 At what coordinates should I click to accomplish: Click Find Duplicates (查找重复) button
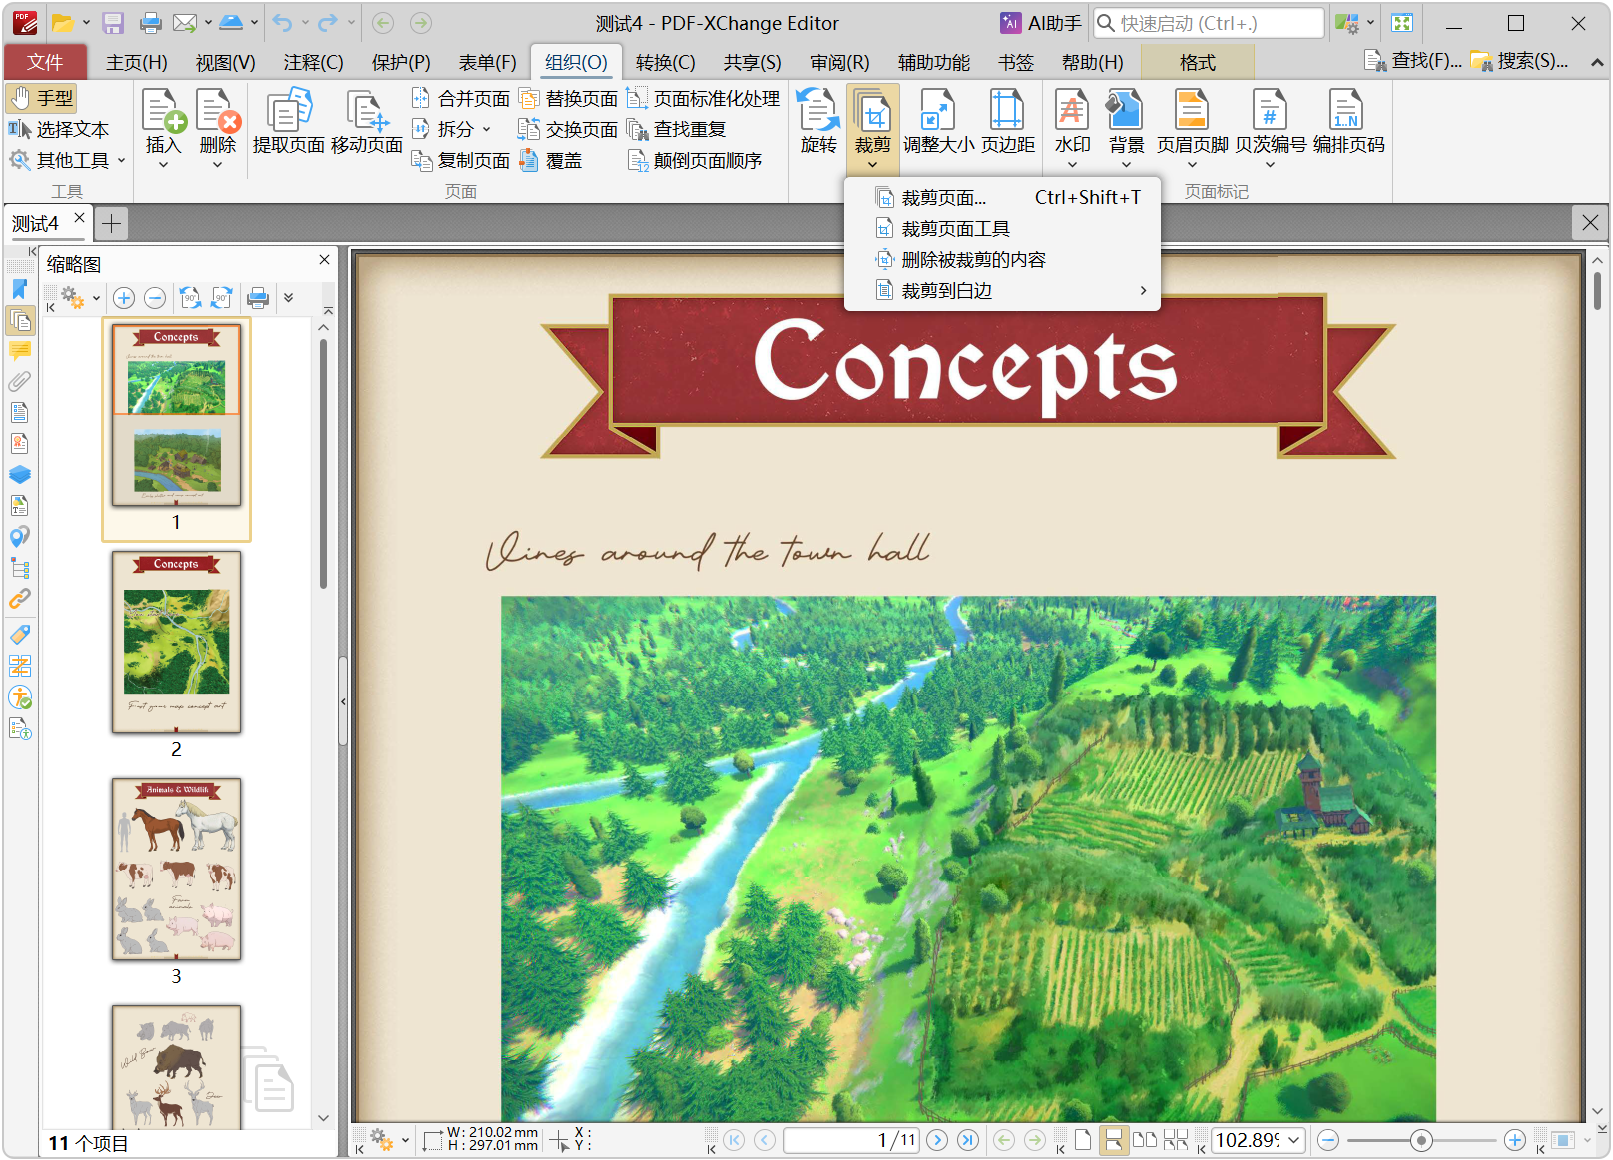[x=677, y=129]
